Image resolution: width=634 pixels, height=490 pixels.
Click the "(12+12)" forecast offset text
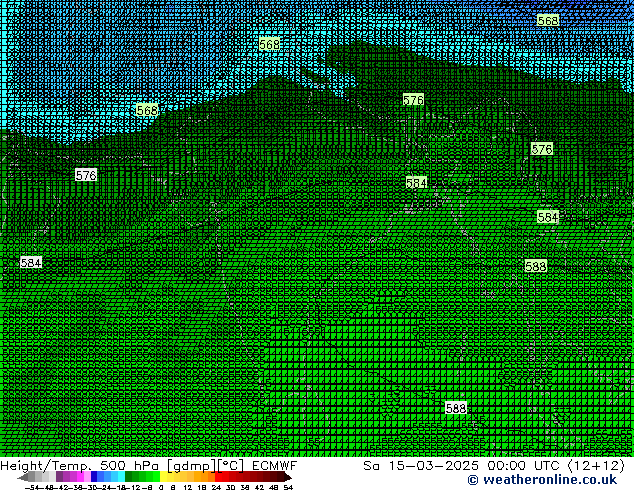(596, 466)
